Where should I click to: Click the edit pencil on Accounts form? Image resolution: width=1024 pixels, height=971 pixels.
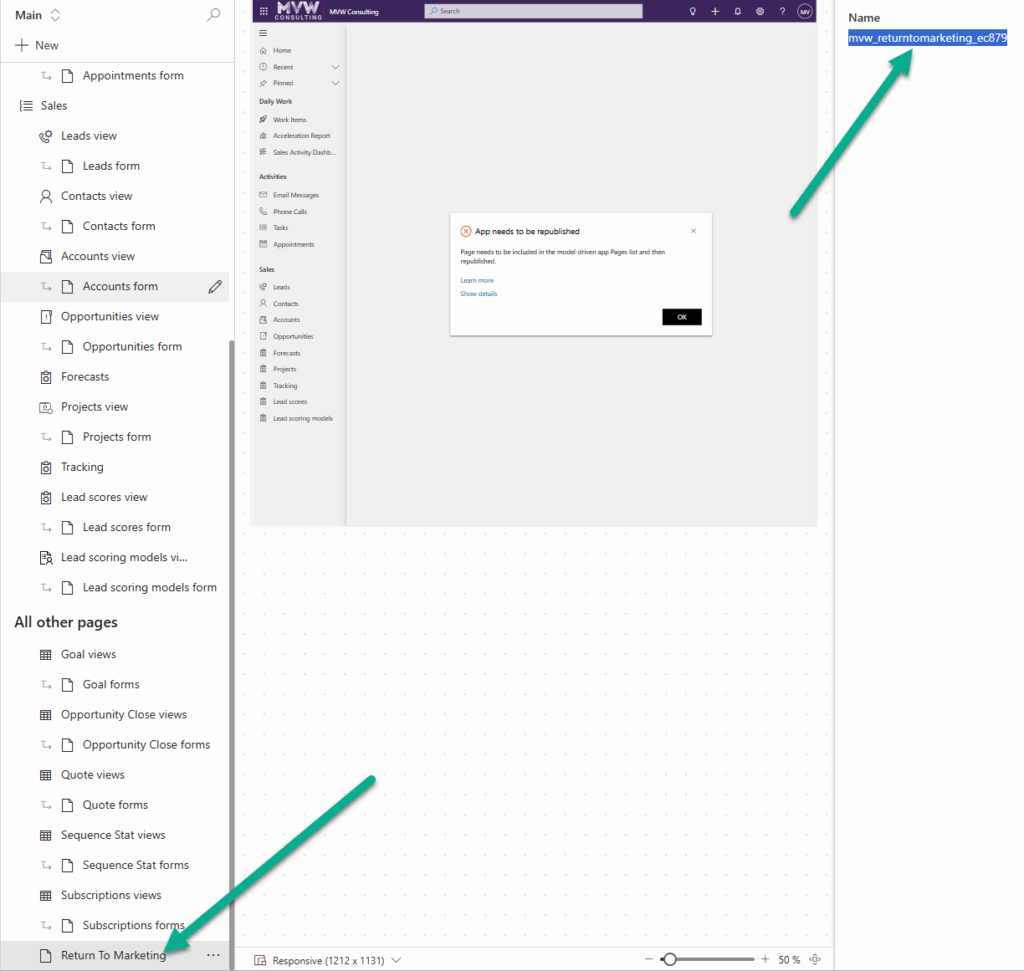[x=215, y=287]
